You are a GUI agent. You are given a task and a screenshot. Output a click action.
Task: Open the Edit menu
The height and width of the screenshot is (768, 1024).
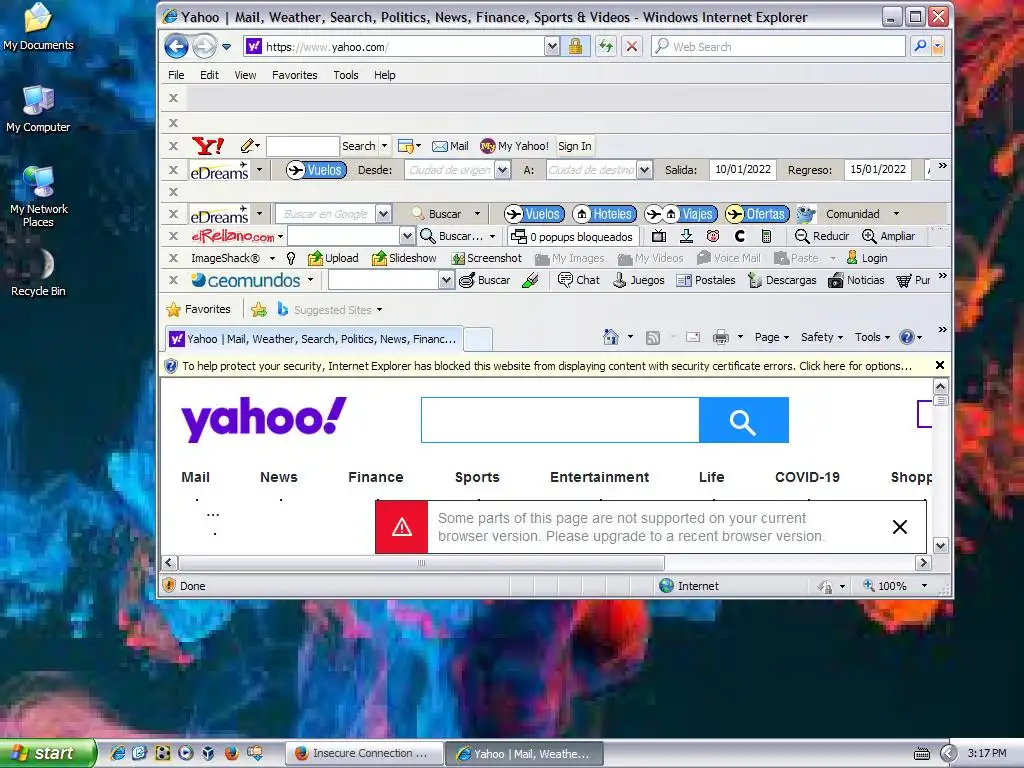(x=209, y=75)
